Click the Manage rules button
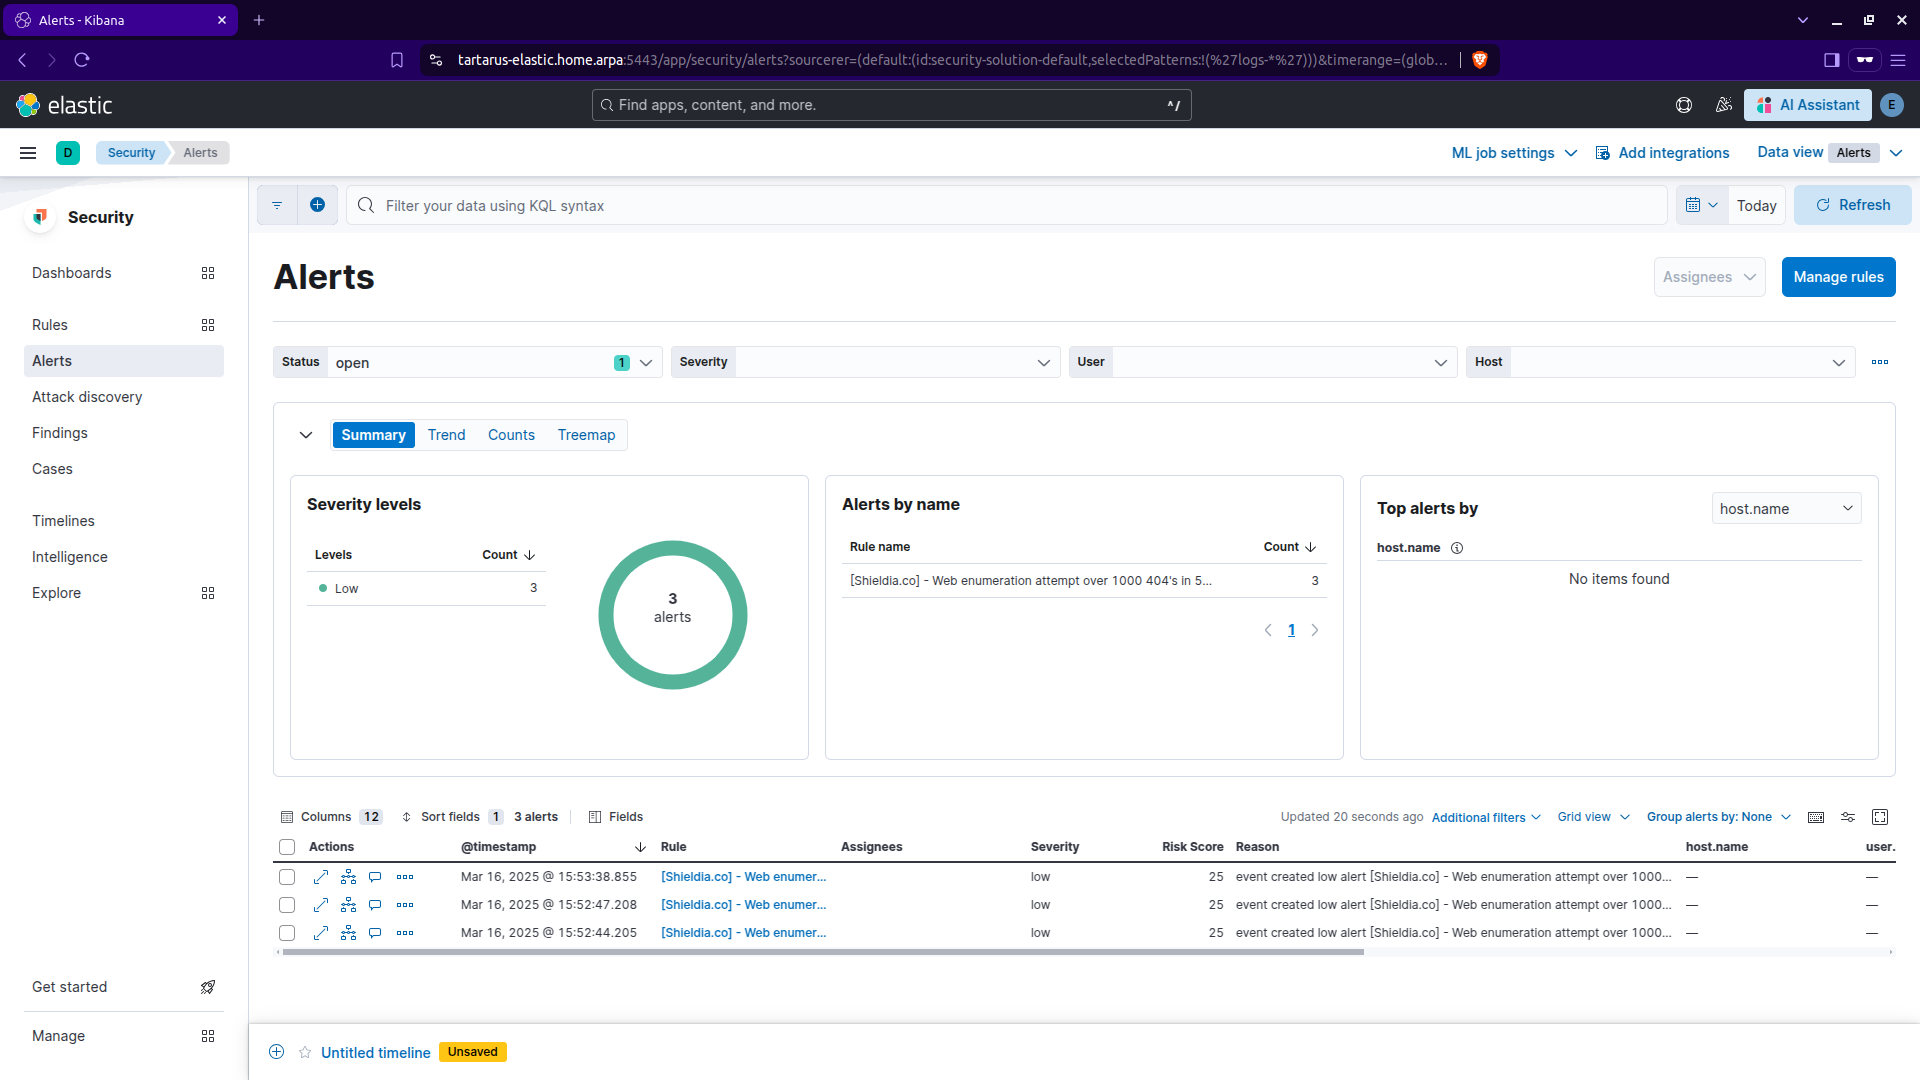 click(1838, 277)
